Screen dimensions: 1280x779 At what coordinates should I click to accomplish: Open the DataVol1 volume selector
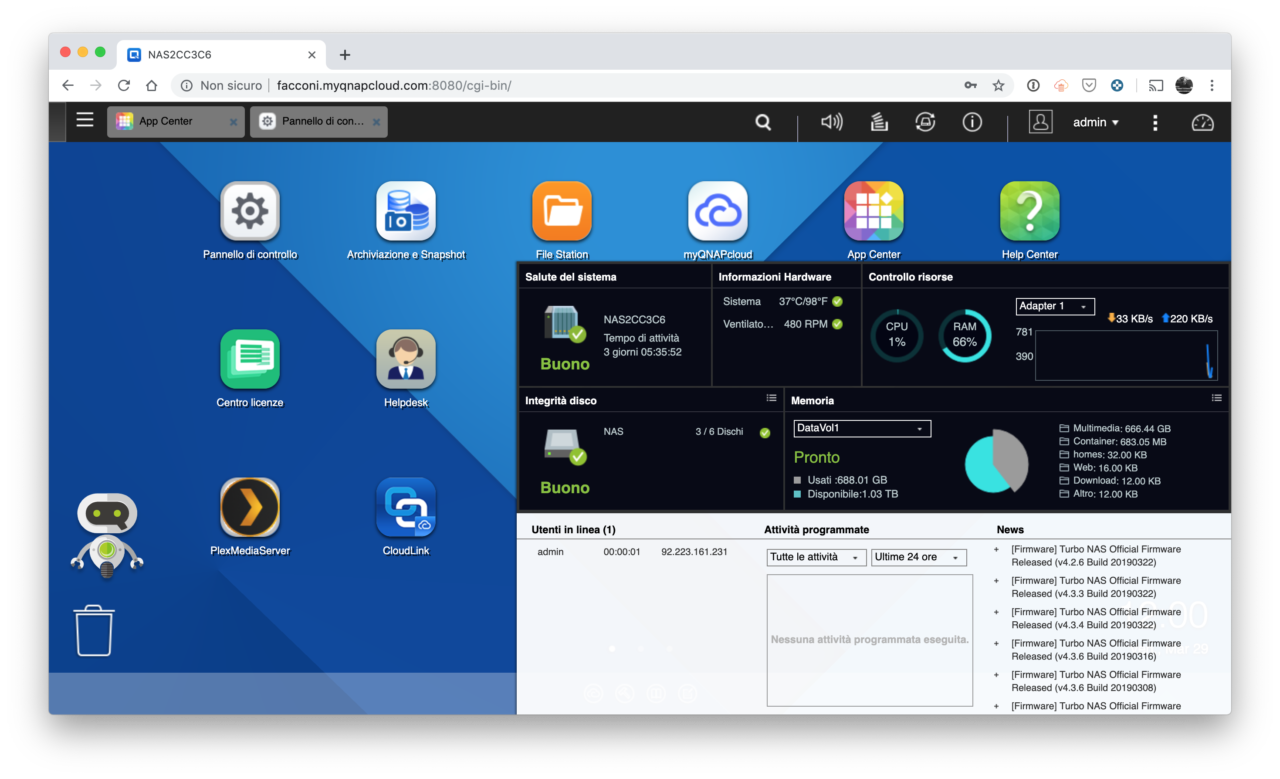pos(861,428)
